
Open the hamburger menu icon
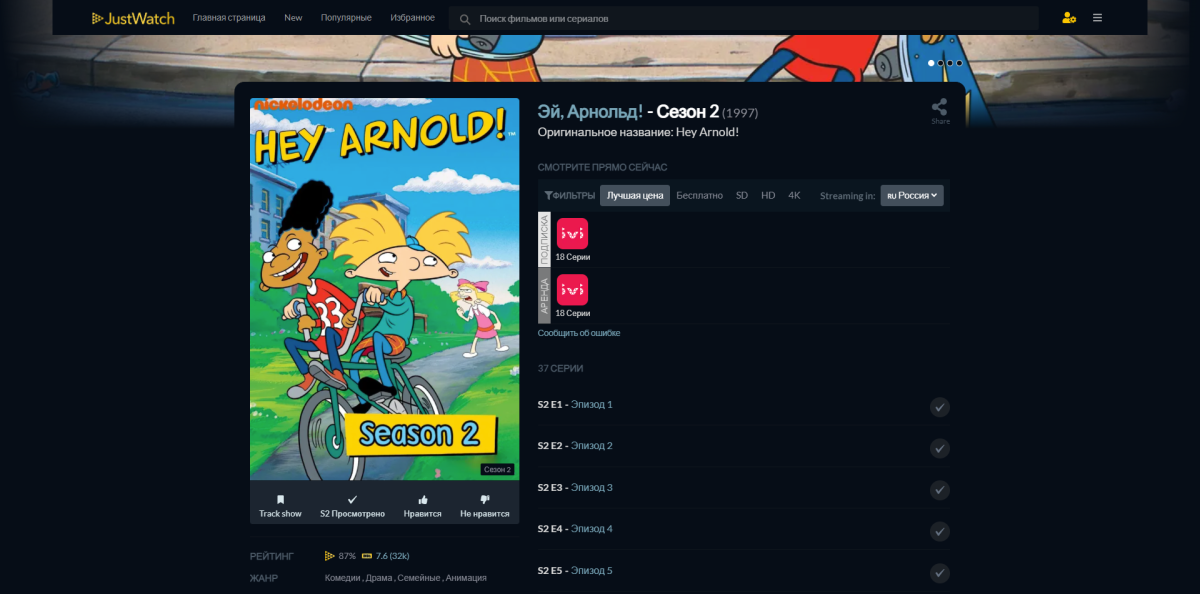coord(1098,18)
